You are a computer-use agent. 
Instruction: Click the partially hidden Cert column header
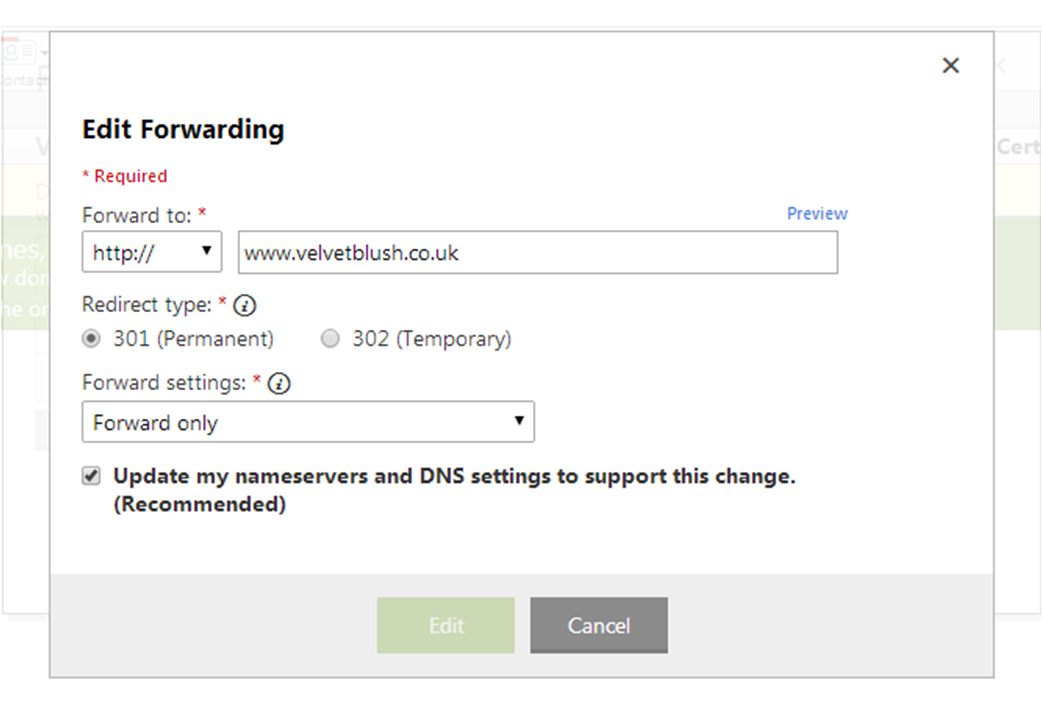1018,147
